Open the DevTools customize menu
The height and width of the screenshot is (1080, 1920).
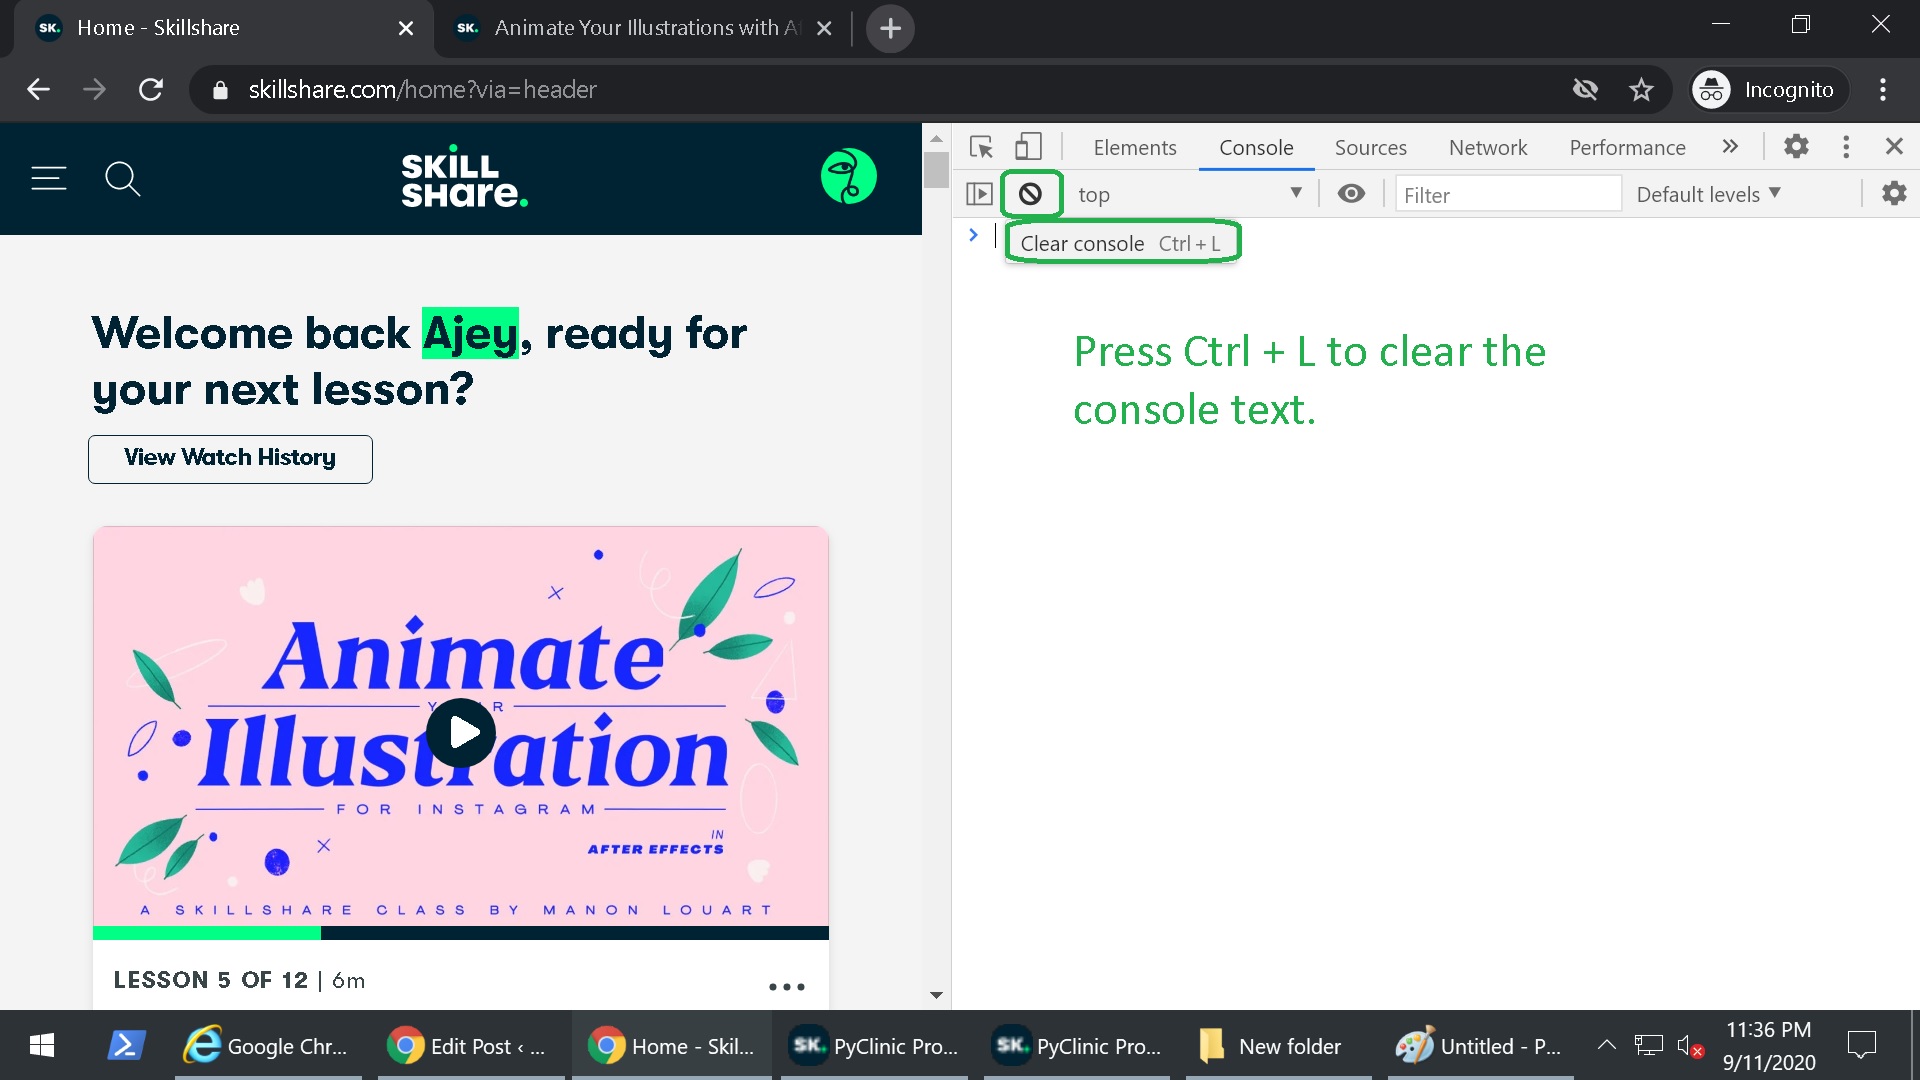pyautogui.click(x=1846, y=147)
